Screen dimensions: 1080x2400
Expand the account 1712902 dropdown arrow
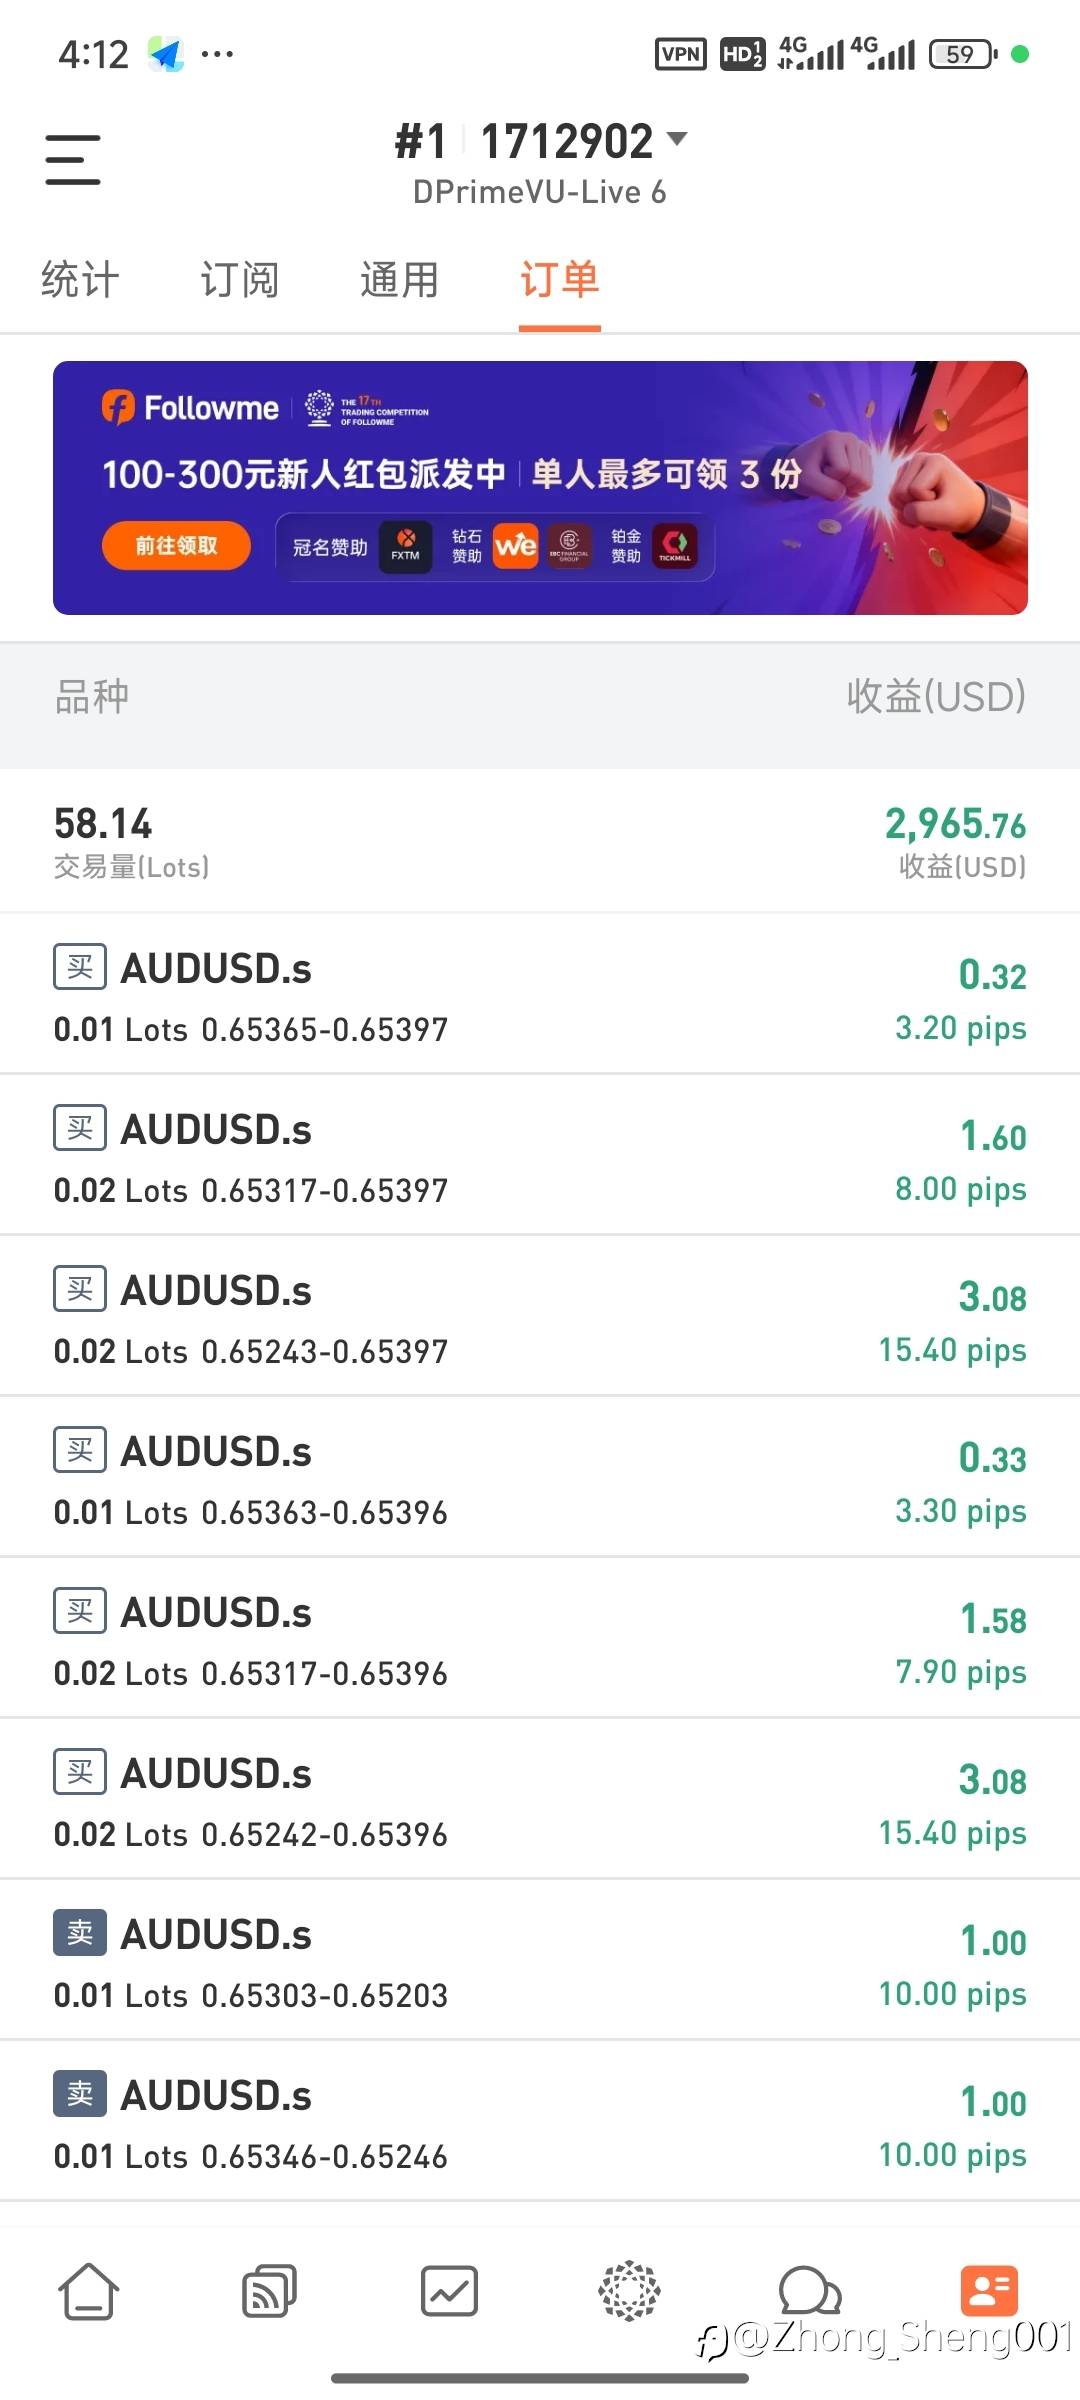678,139
